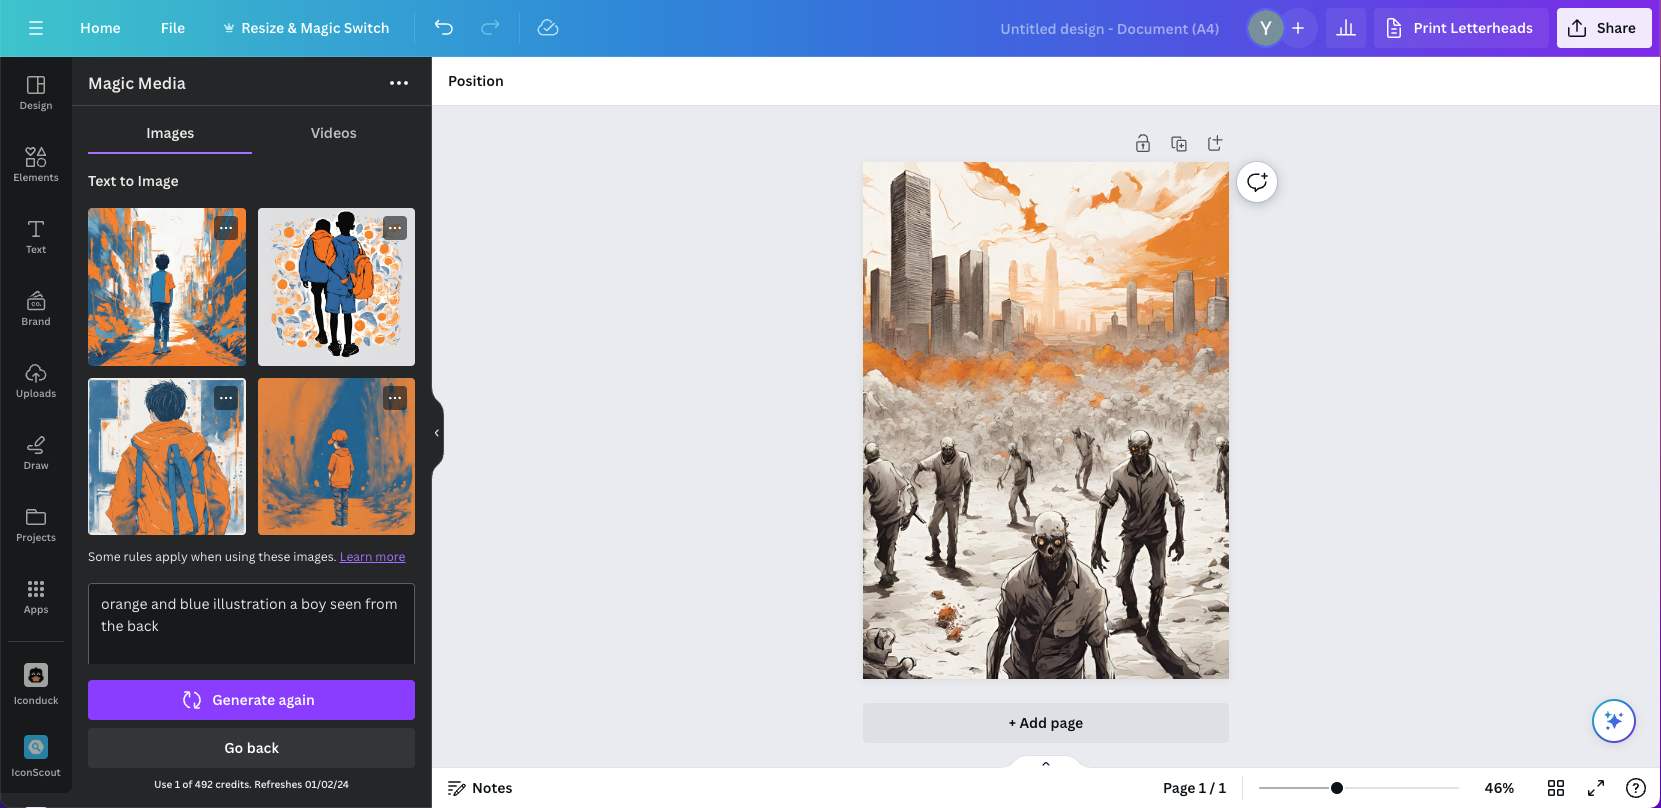Click the cloud save status icon
Viewport: 1661px width, 808px height.
[x=548, y=28]
